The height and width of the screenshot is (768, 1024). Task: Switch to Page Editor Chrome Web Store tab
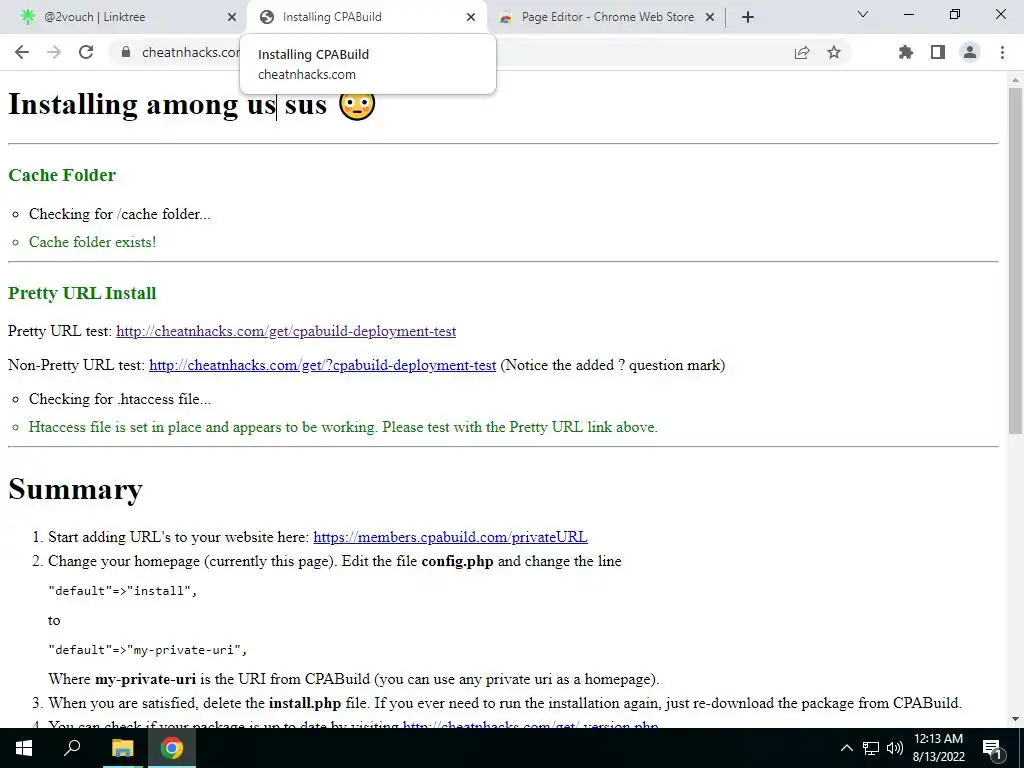pos(607,17)
